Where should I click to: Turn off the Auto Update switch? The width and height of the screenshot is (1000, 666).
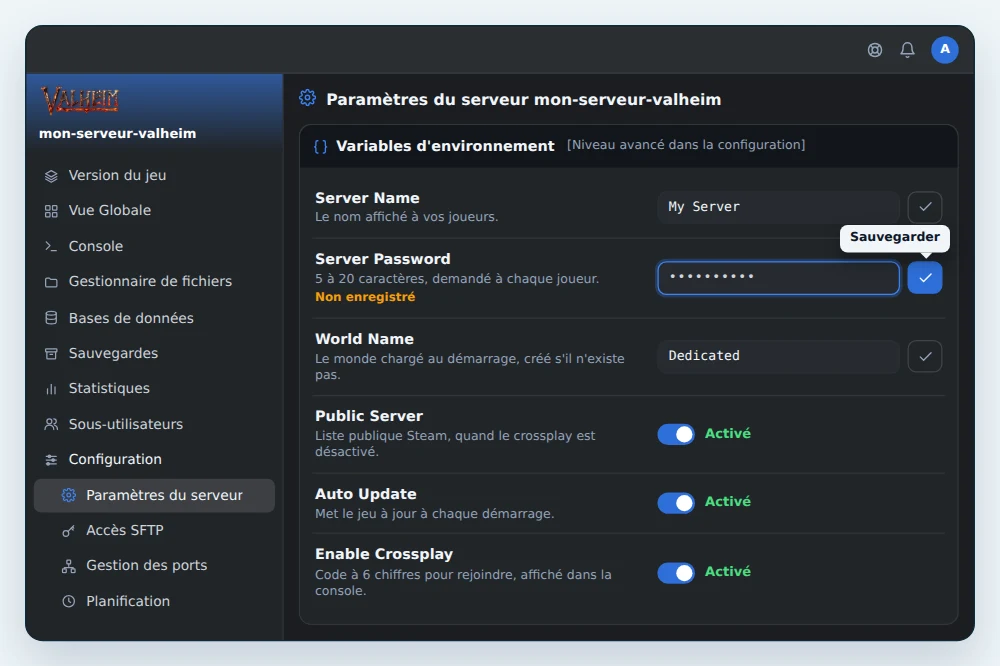[676, 503]
